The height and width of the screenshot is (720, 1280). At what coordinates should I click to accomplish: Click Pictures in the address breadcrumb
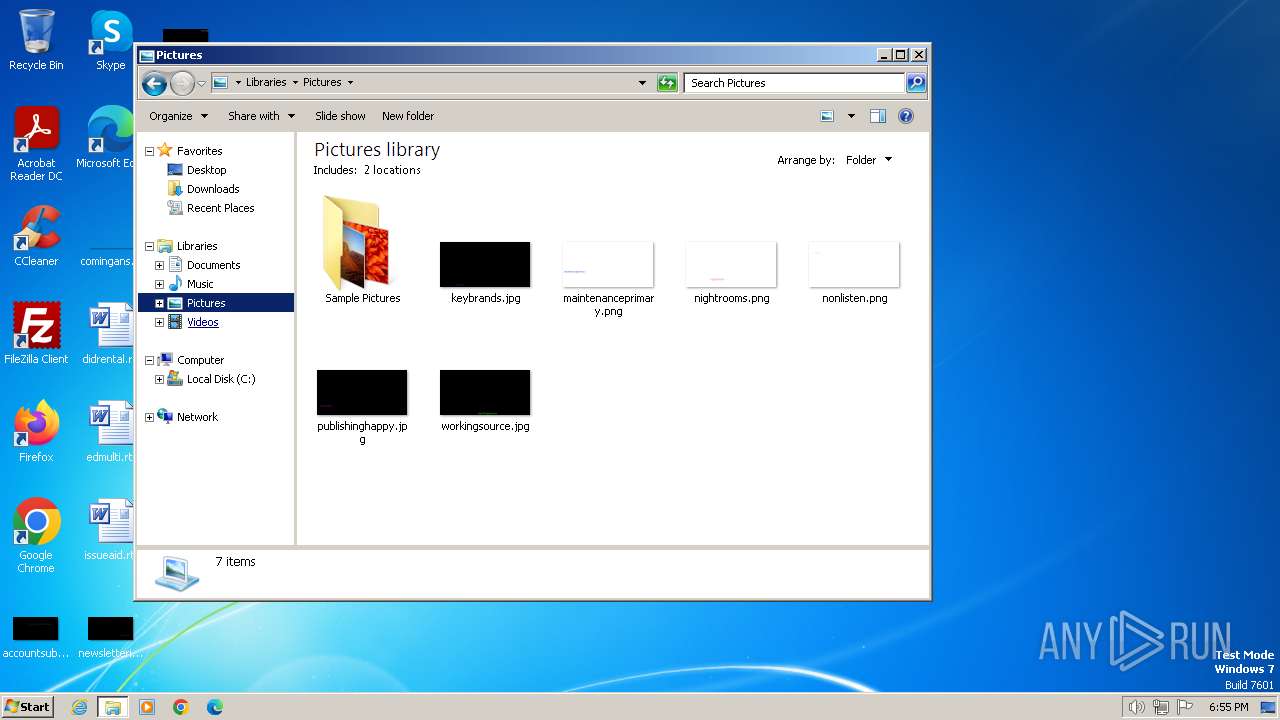322,82
